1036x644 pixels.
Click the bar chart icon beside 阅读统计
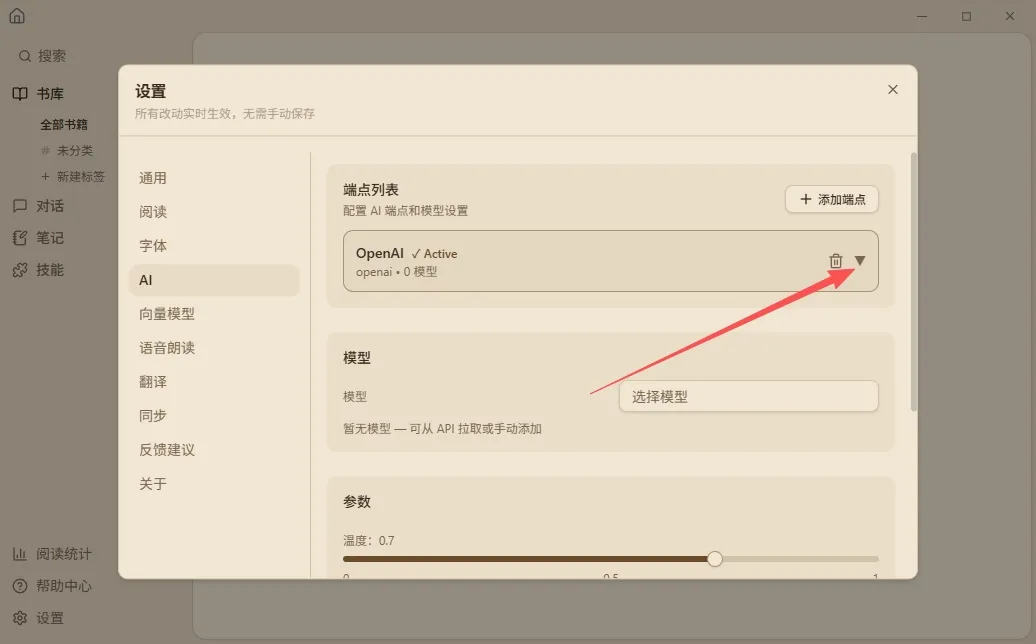tap(20, 554)
